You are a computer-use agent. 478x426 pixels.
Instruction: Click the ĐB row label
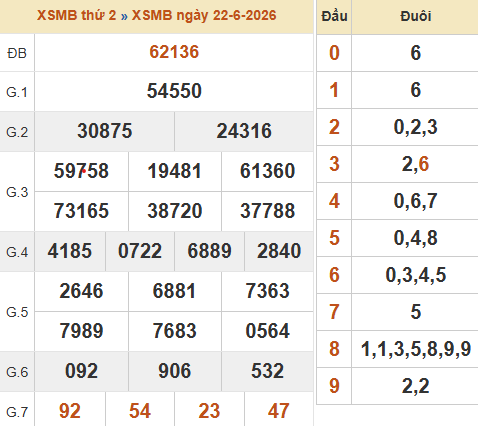[17, 53]
